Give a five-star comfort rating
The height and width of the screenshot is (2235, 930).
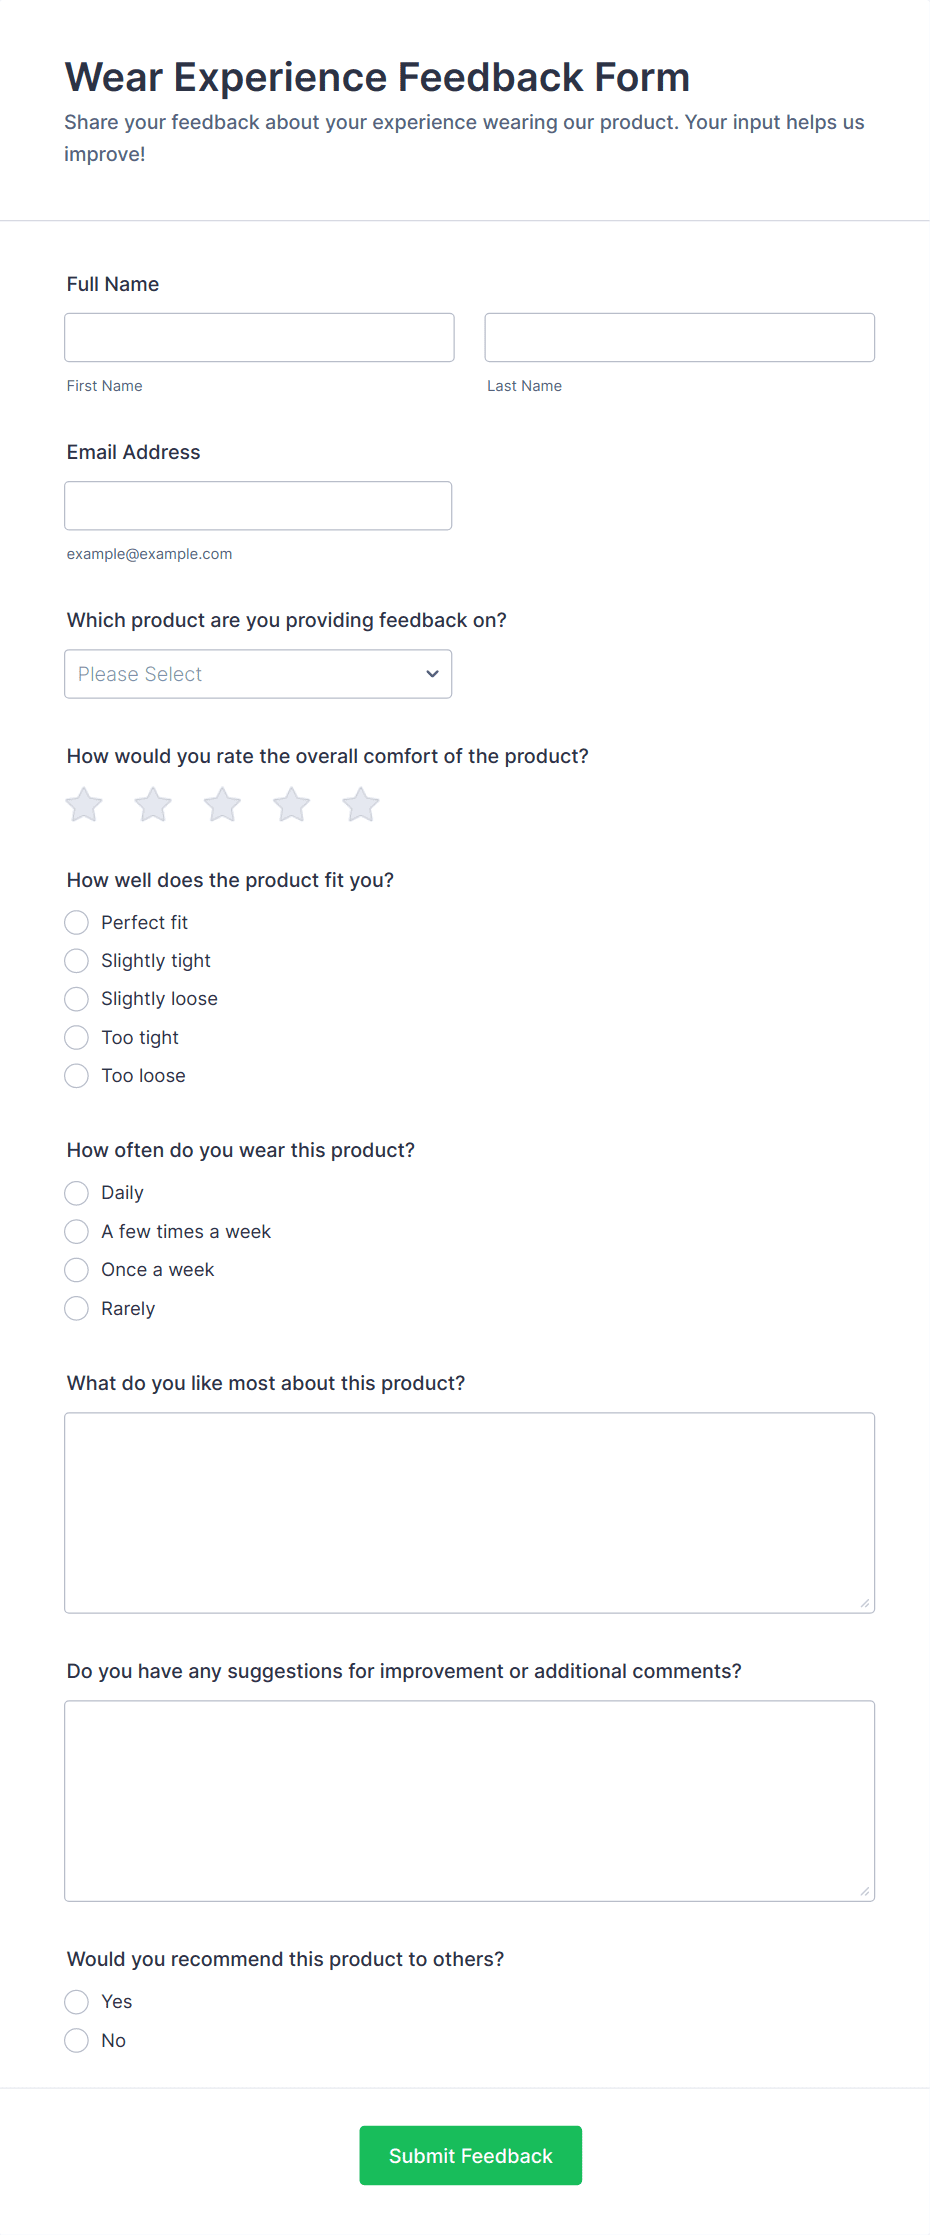pyautogui.click(x=360, y=804)
